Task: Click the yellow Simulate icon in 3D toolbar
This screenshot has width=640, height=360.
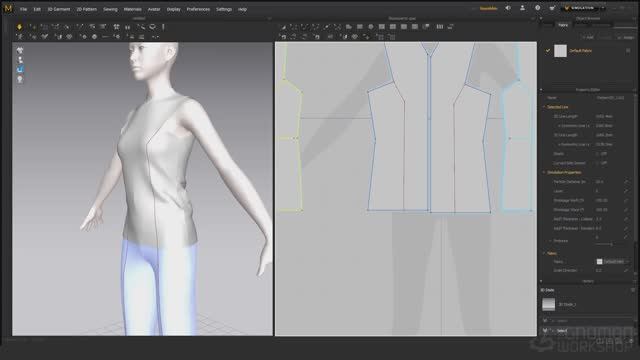Action: point(19,27)
